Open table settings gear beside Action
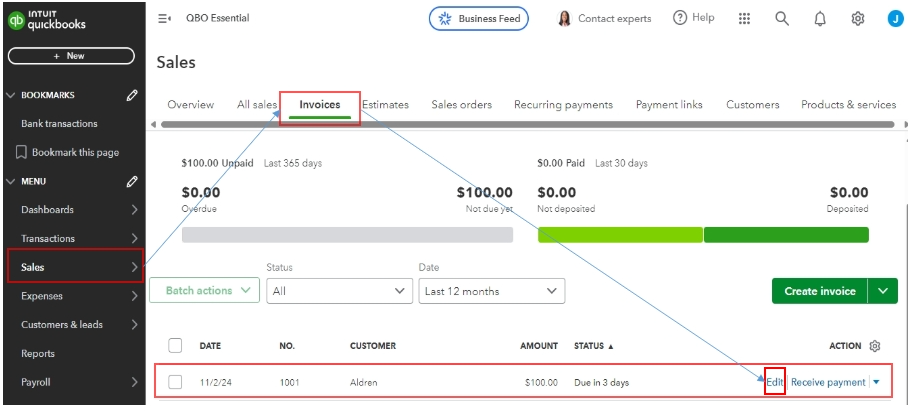This screenshot has width=912, height=411. click(x=875, y=346)
